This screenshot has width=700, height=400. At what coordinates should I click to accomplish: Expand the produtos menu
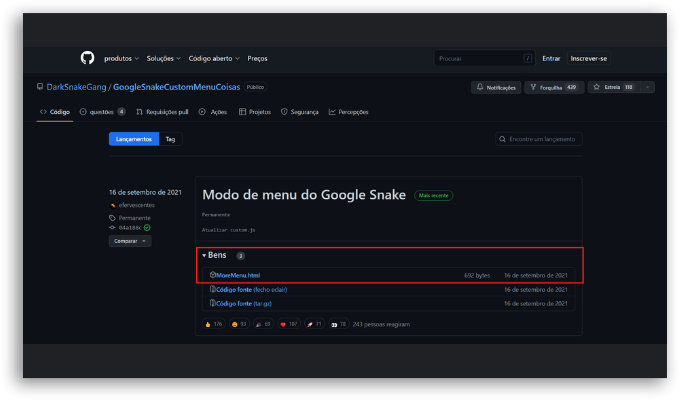coord(121,58)
